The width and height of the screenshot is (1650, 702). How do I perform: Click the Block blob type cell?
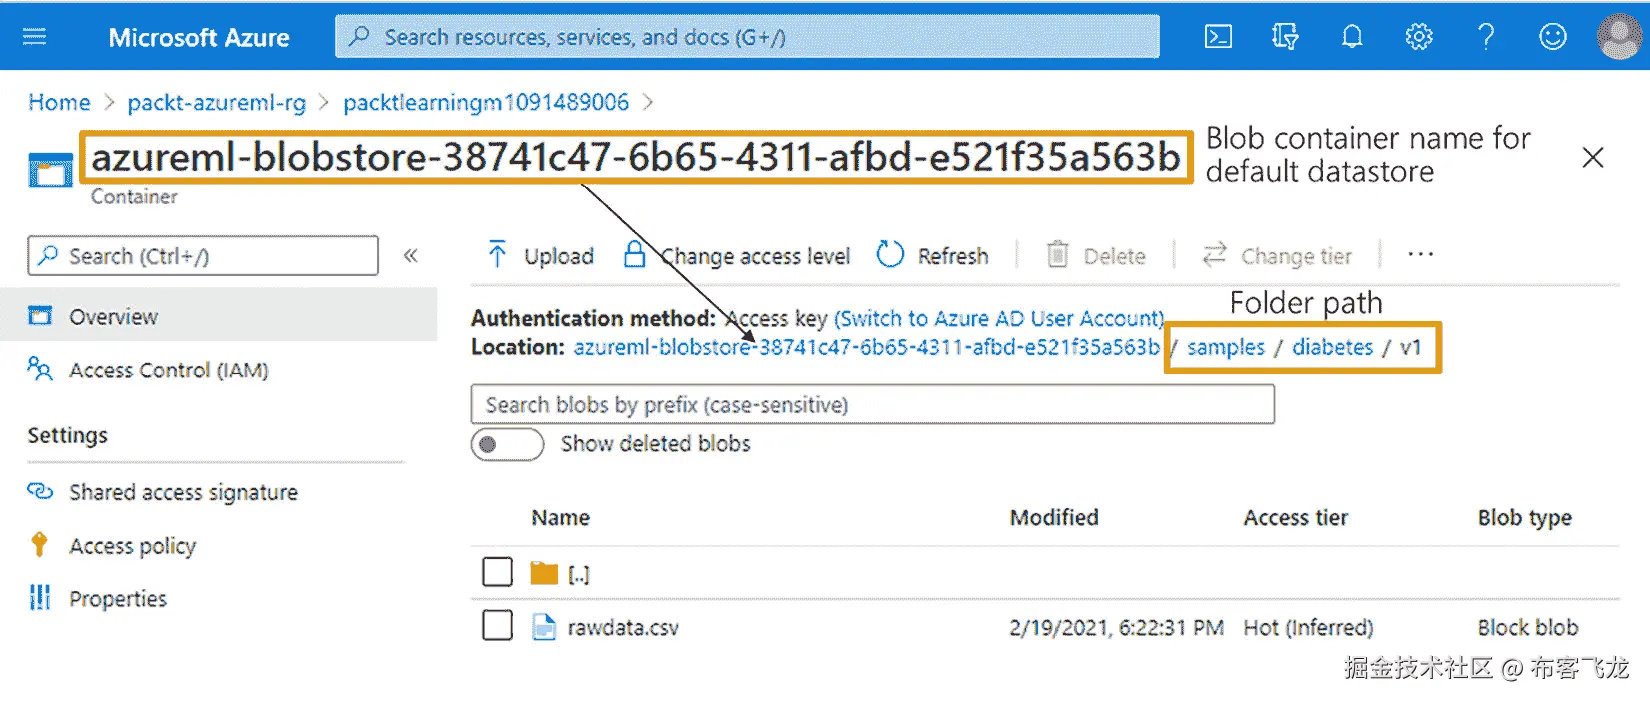(1528, 628)
